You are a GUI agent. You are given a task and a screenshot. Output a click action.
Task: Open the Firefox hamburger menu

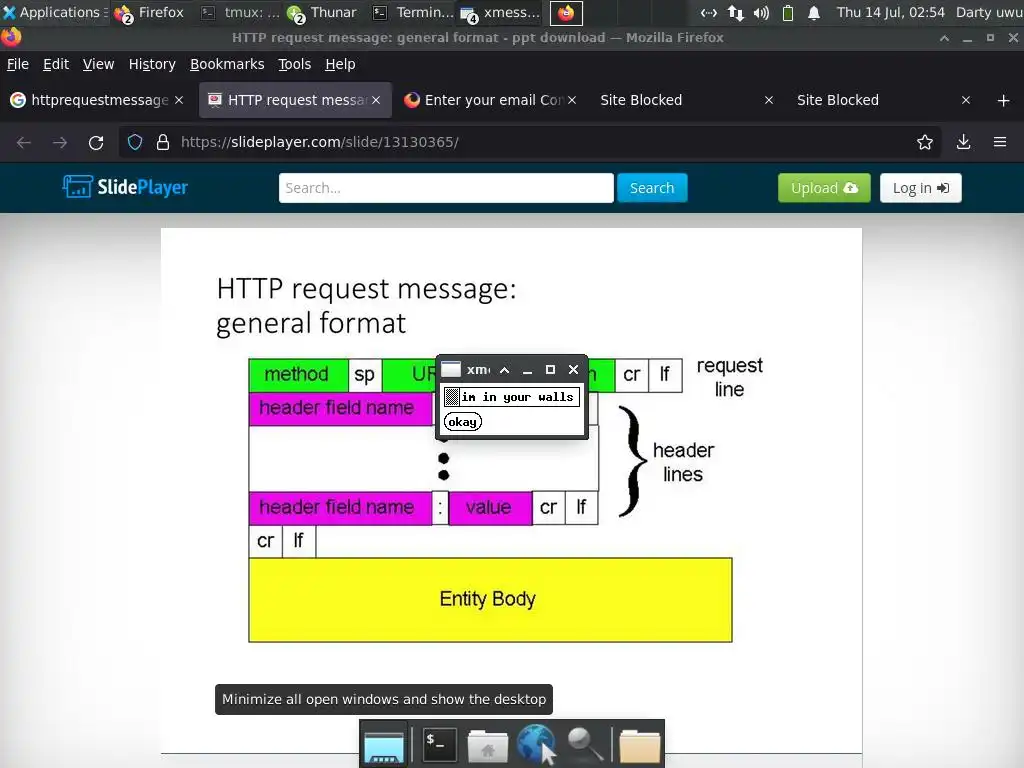(x=1000, y=142)
